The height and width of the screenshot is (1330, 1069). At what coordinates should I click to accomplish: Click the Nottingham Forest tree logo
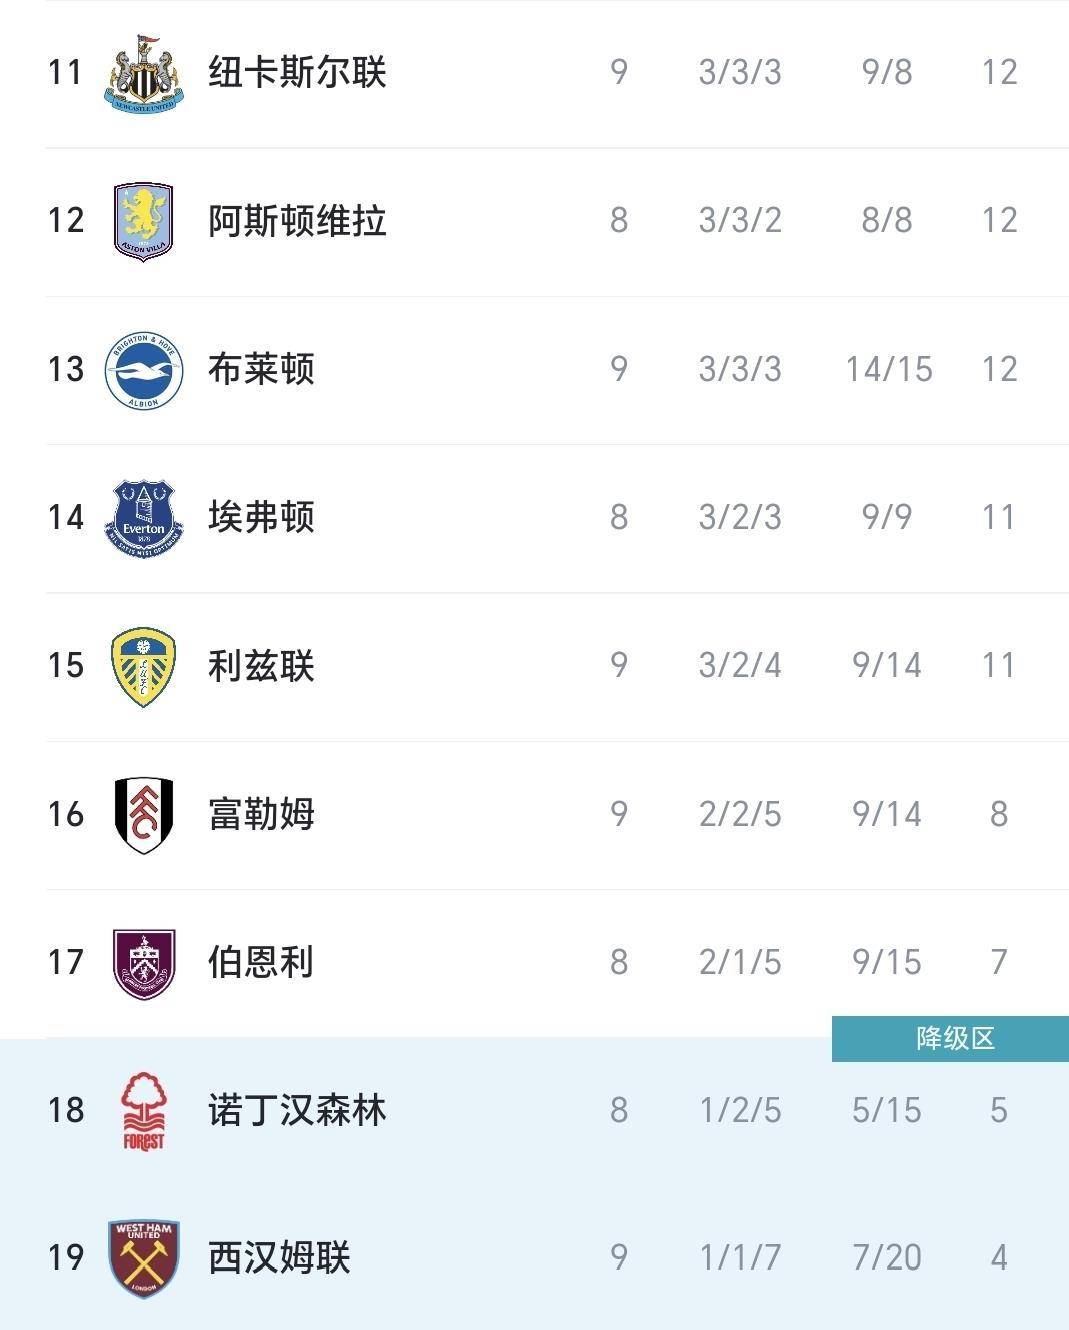[x=143, y=1111]
